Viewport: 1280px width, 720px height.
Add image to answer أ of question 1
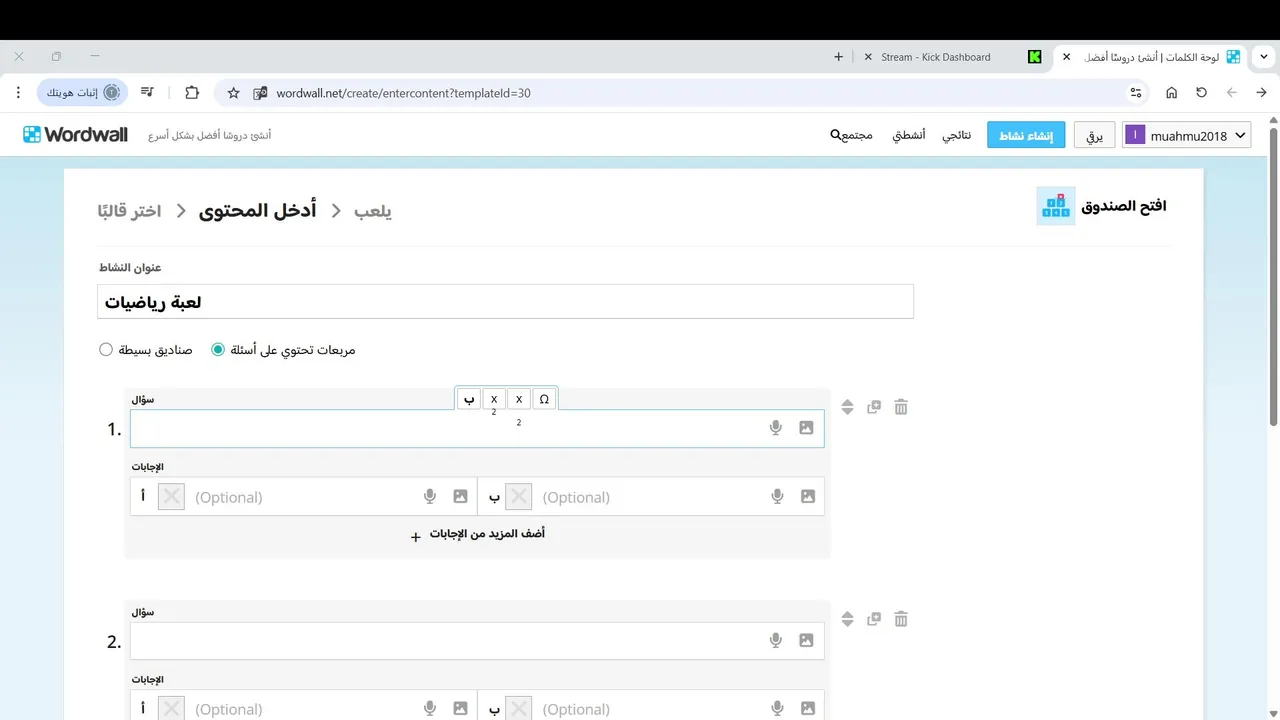coord(460,496)
